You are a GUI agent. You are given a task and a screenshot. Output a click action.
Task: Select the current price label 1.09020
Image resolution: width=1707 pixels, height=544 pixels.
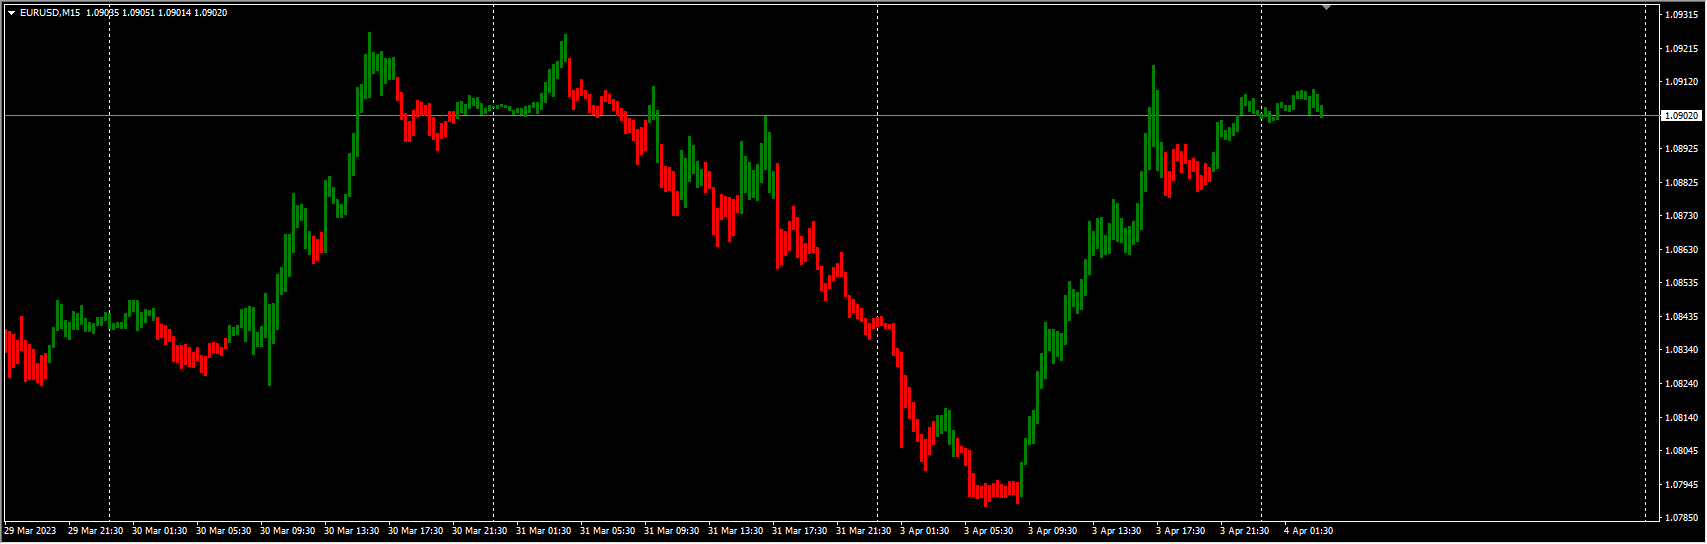click(1680, 116)
